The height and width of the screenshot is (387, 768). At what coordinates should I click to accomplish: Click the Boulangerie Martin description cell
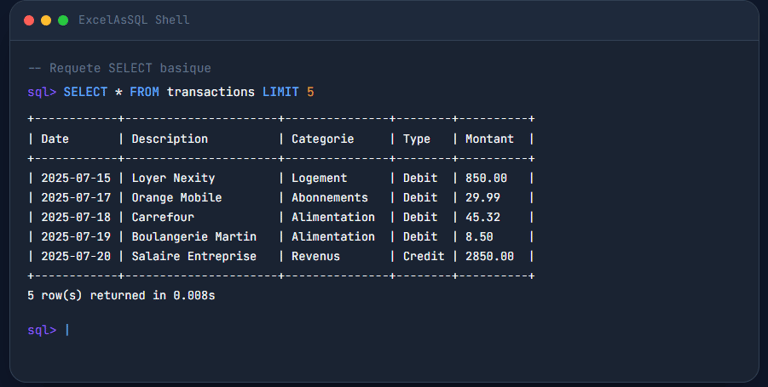pyautogui.click(x=194, y=237)
